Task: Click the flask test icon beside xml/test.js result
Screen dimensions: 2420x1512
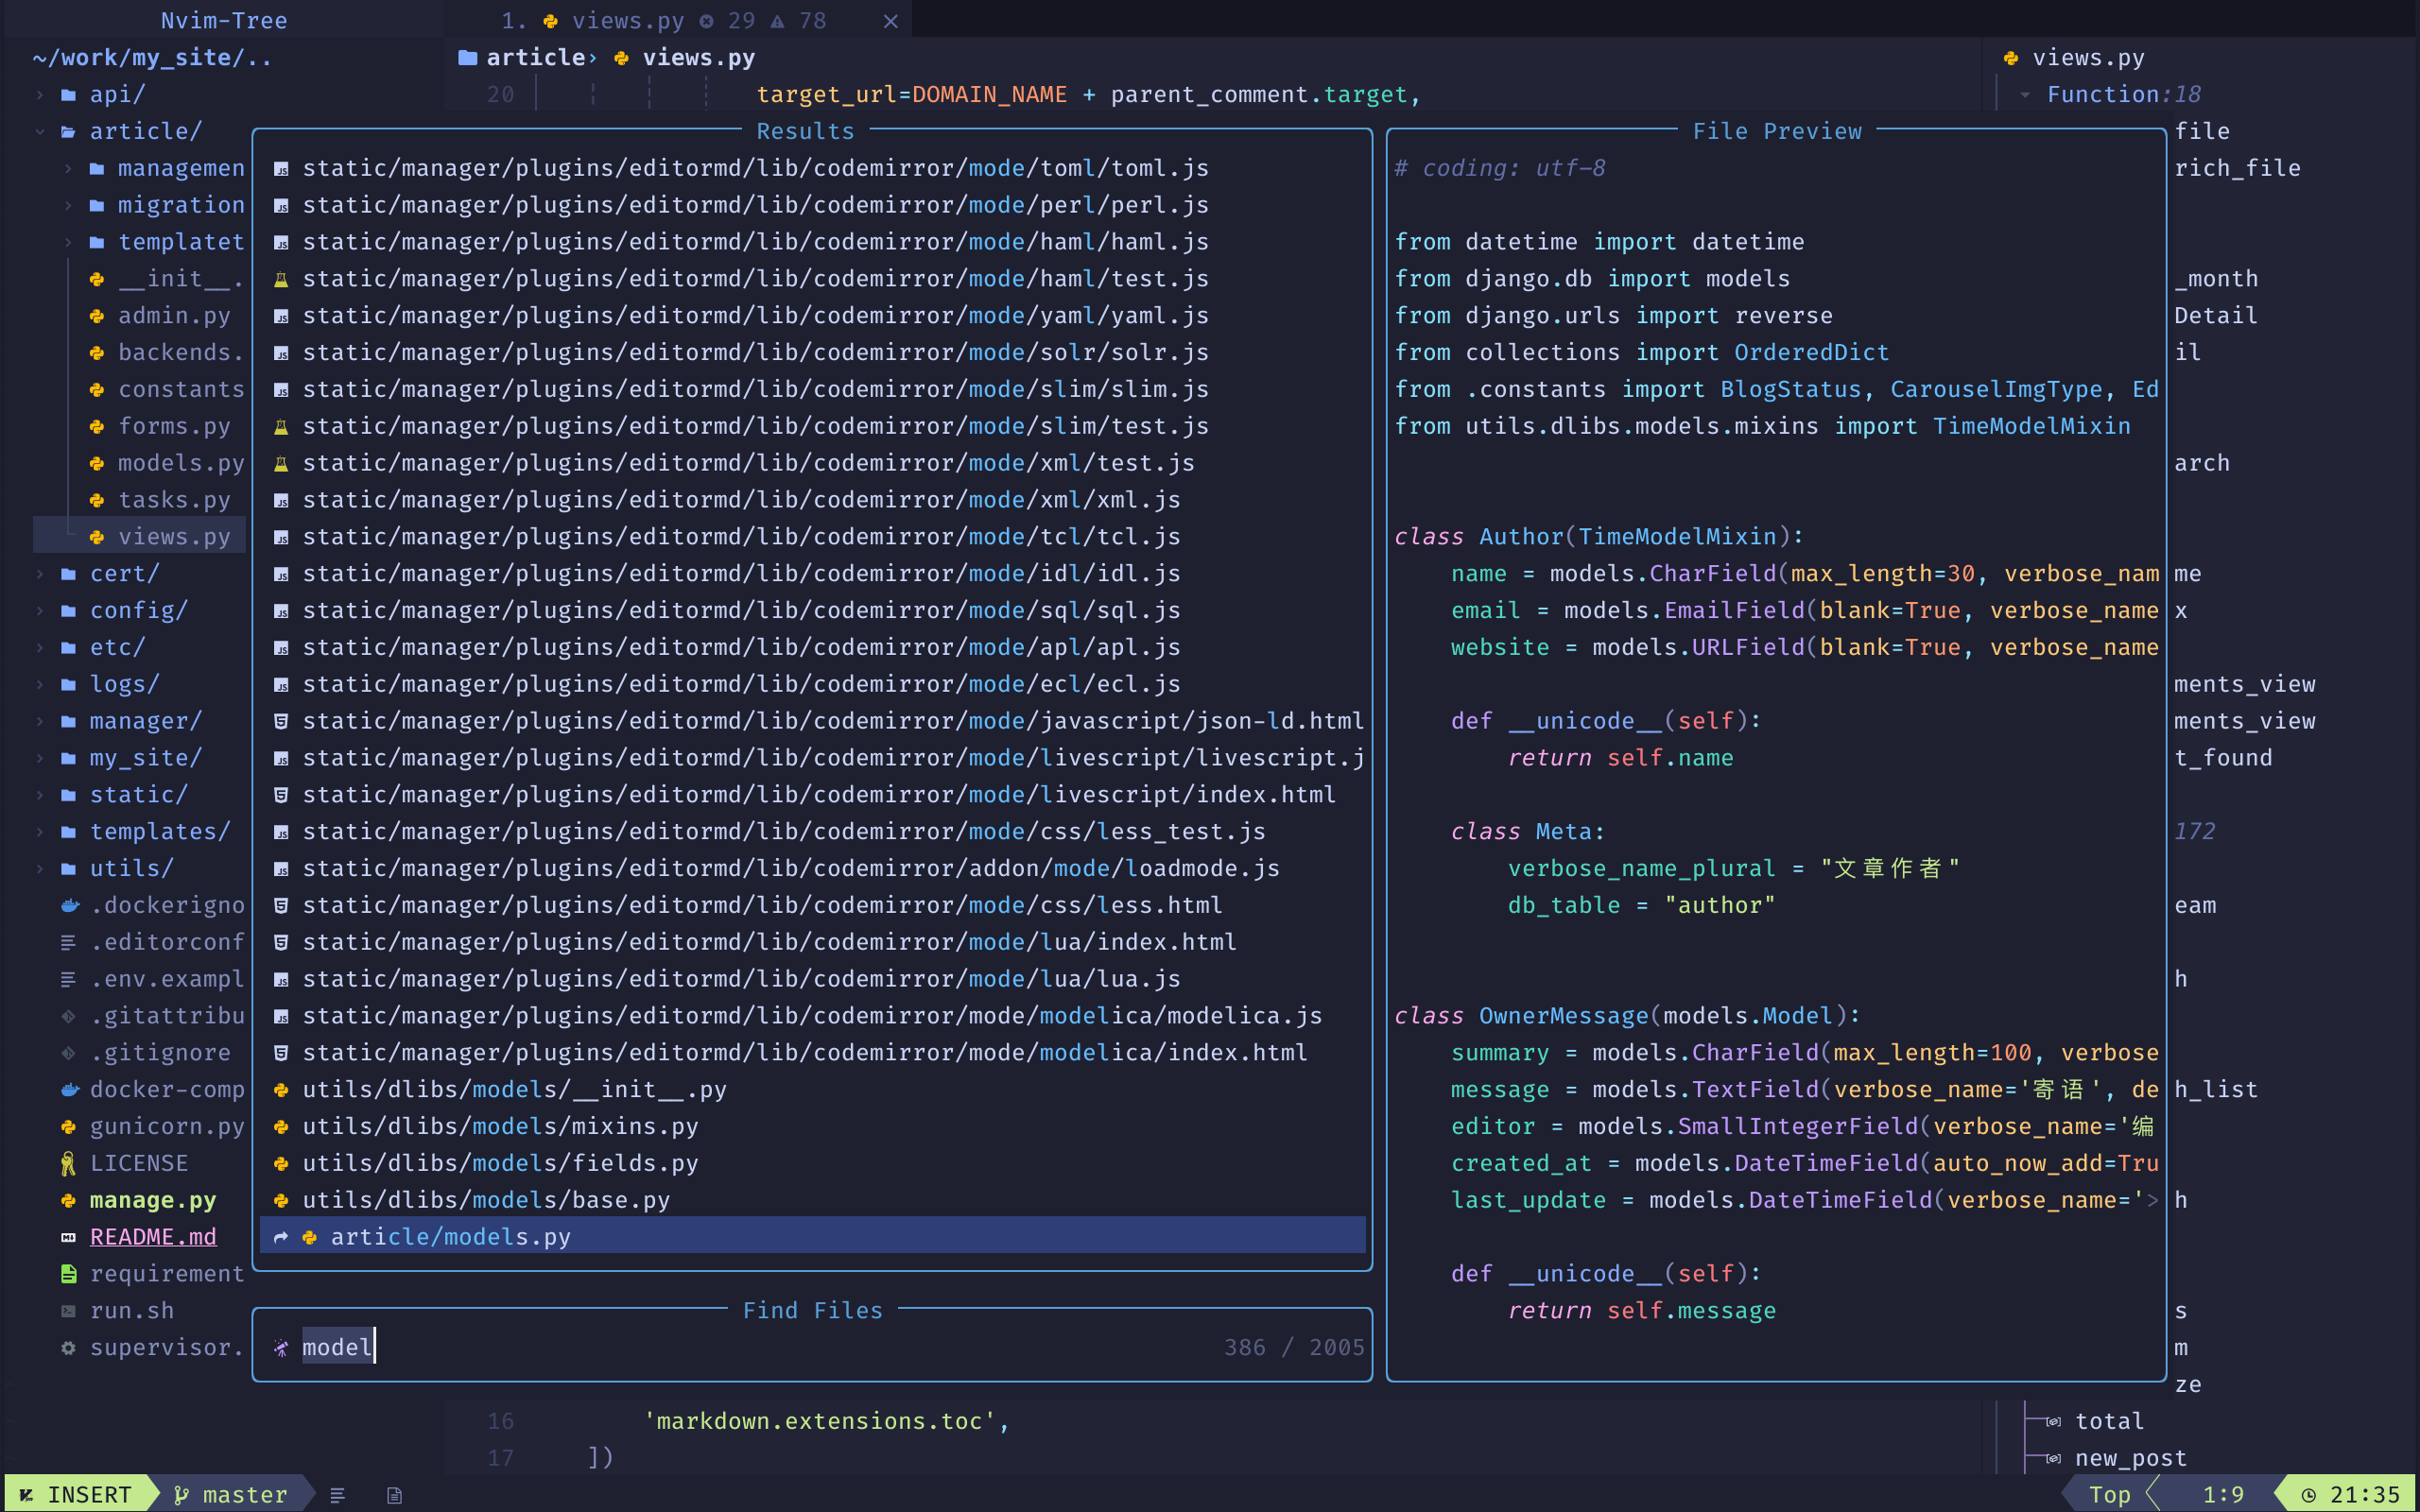Action: pos(281,462)
